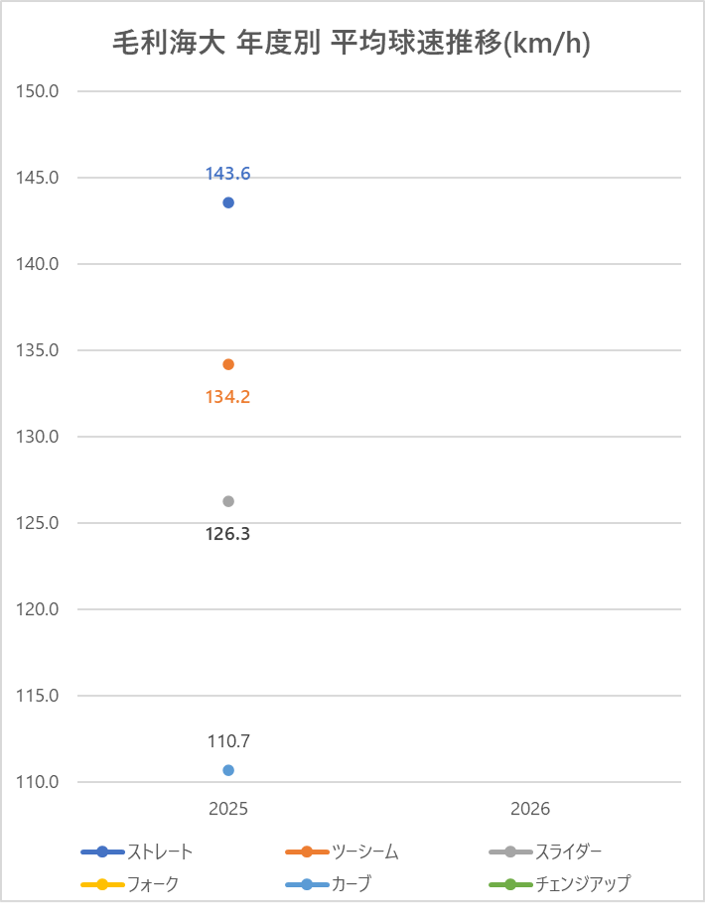This screenshot has height=903, width=705.
Task: Click the 115.0 y-axis label
Action: (x=39, y=696)
